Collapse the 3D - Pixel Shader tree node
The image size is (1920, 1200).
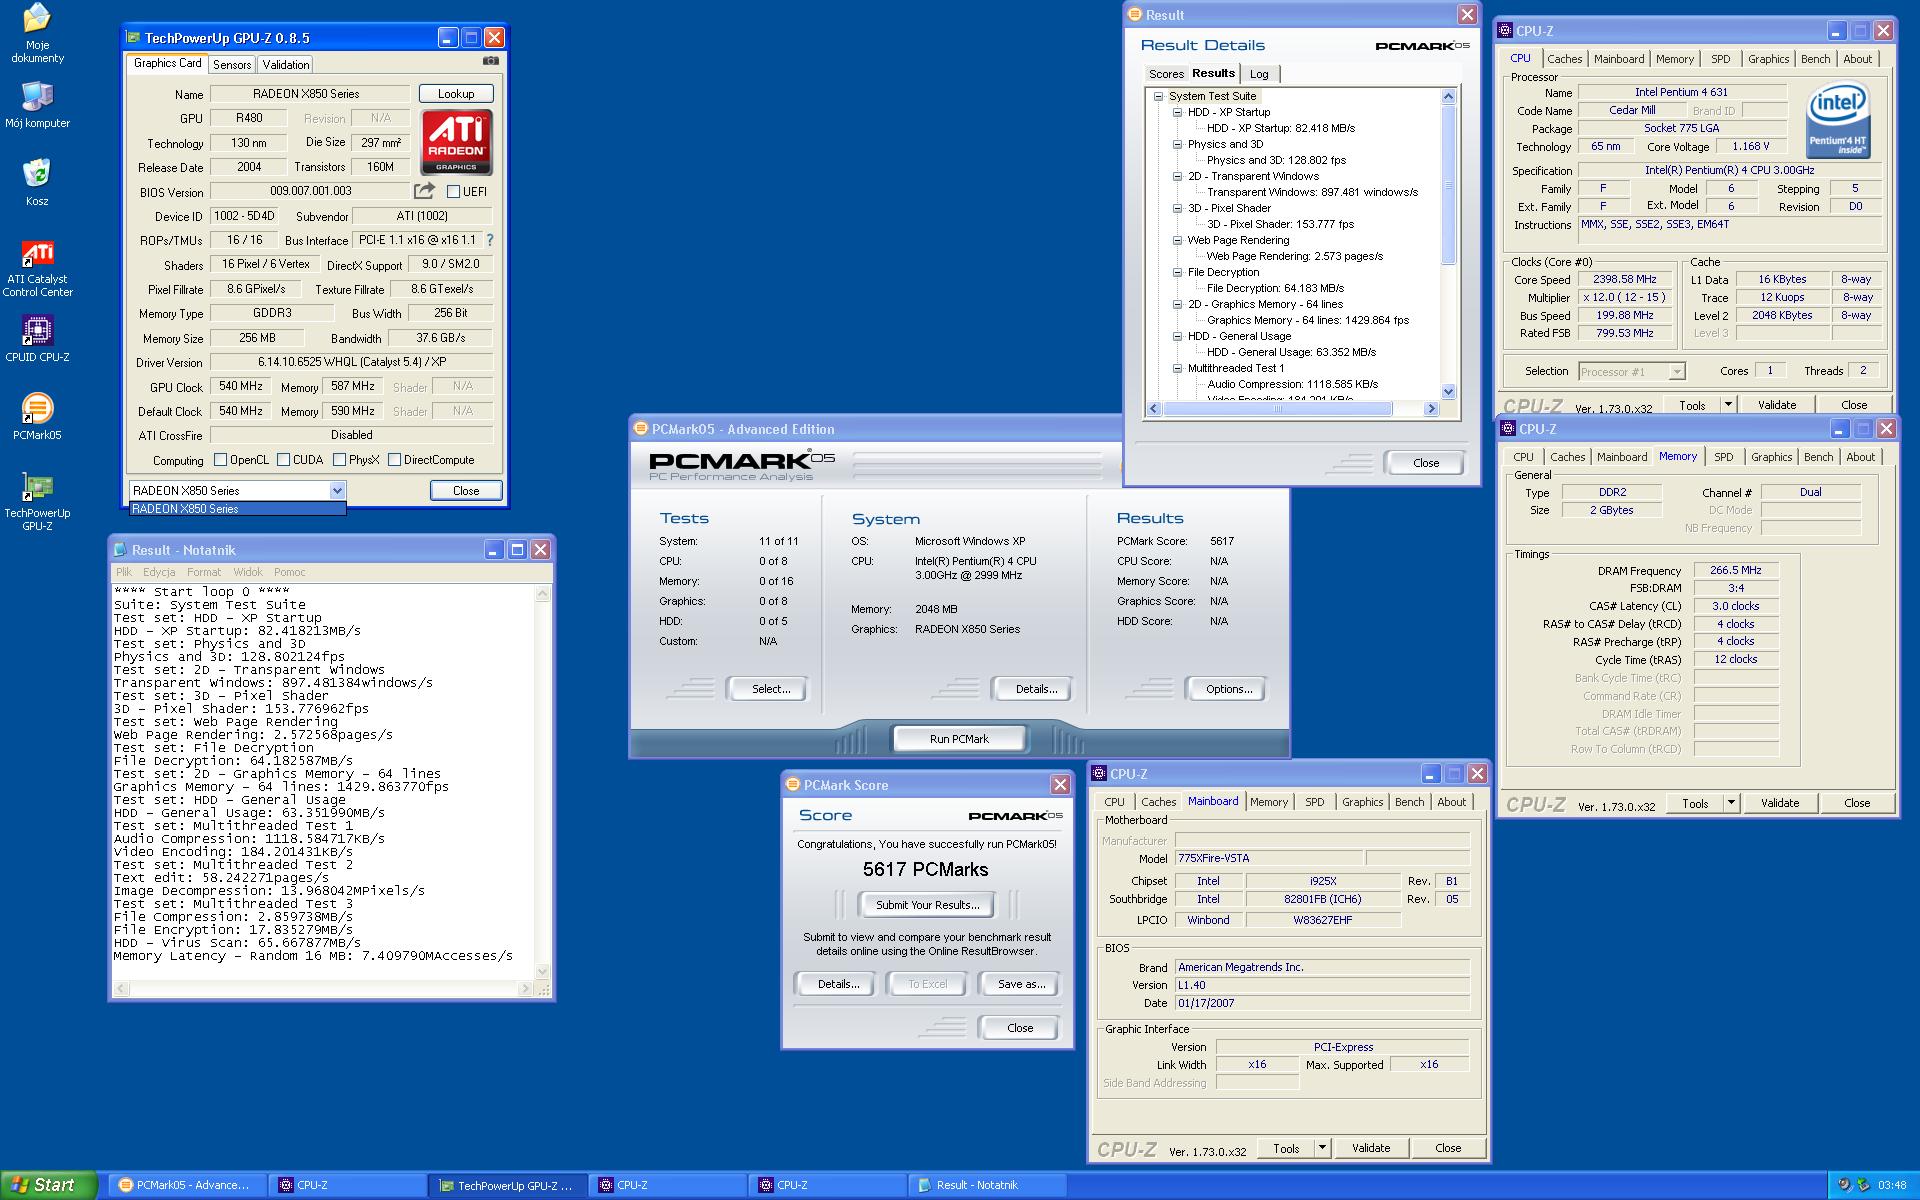click(x=1178, y=209)
